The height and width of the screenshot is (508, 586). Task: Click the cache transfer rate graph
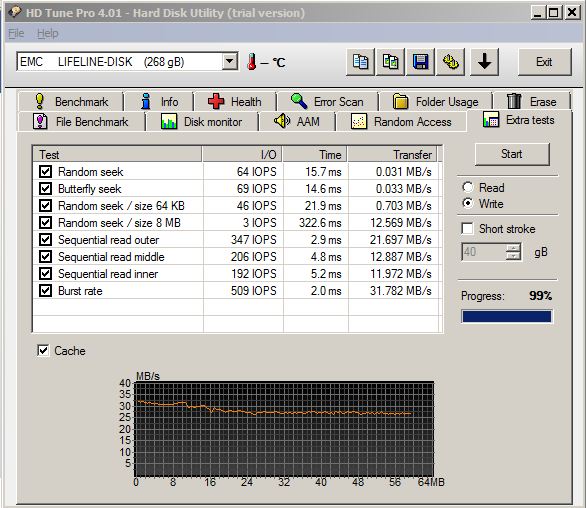tap(284, 429)
